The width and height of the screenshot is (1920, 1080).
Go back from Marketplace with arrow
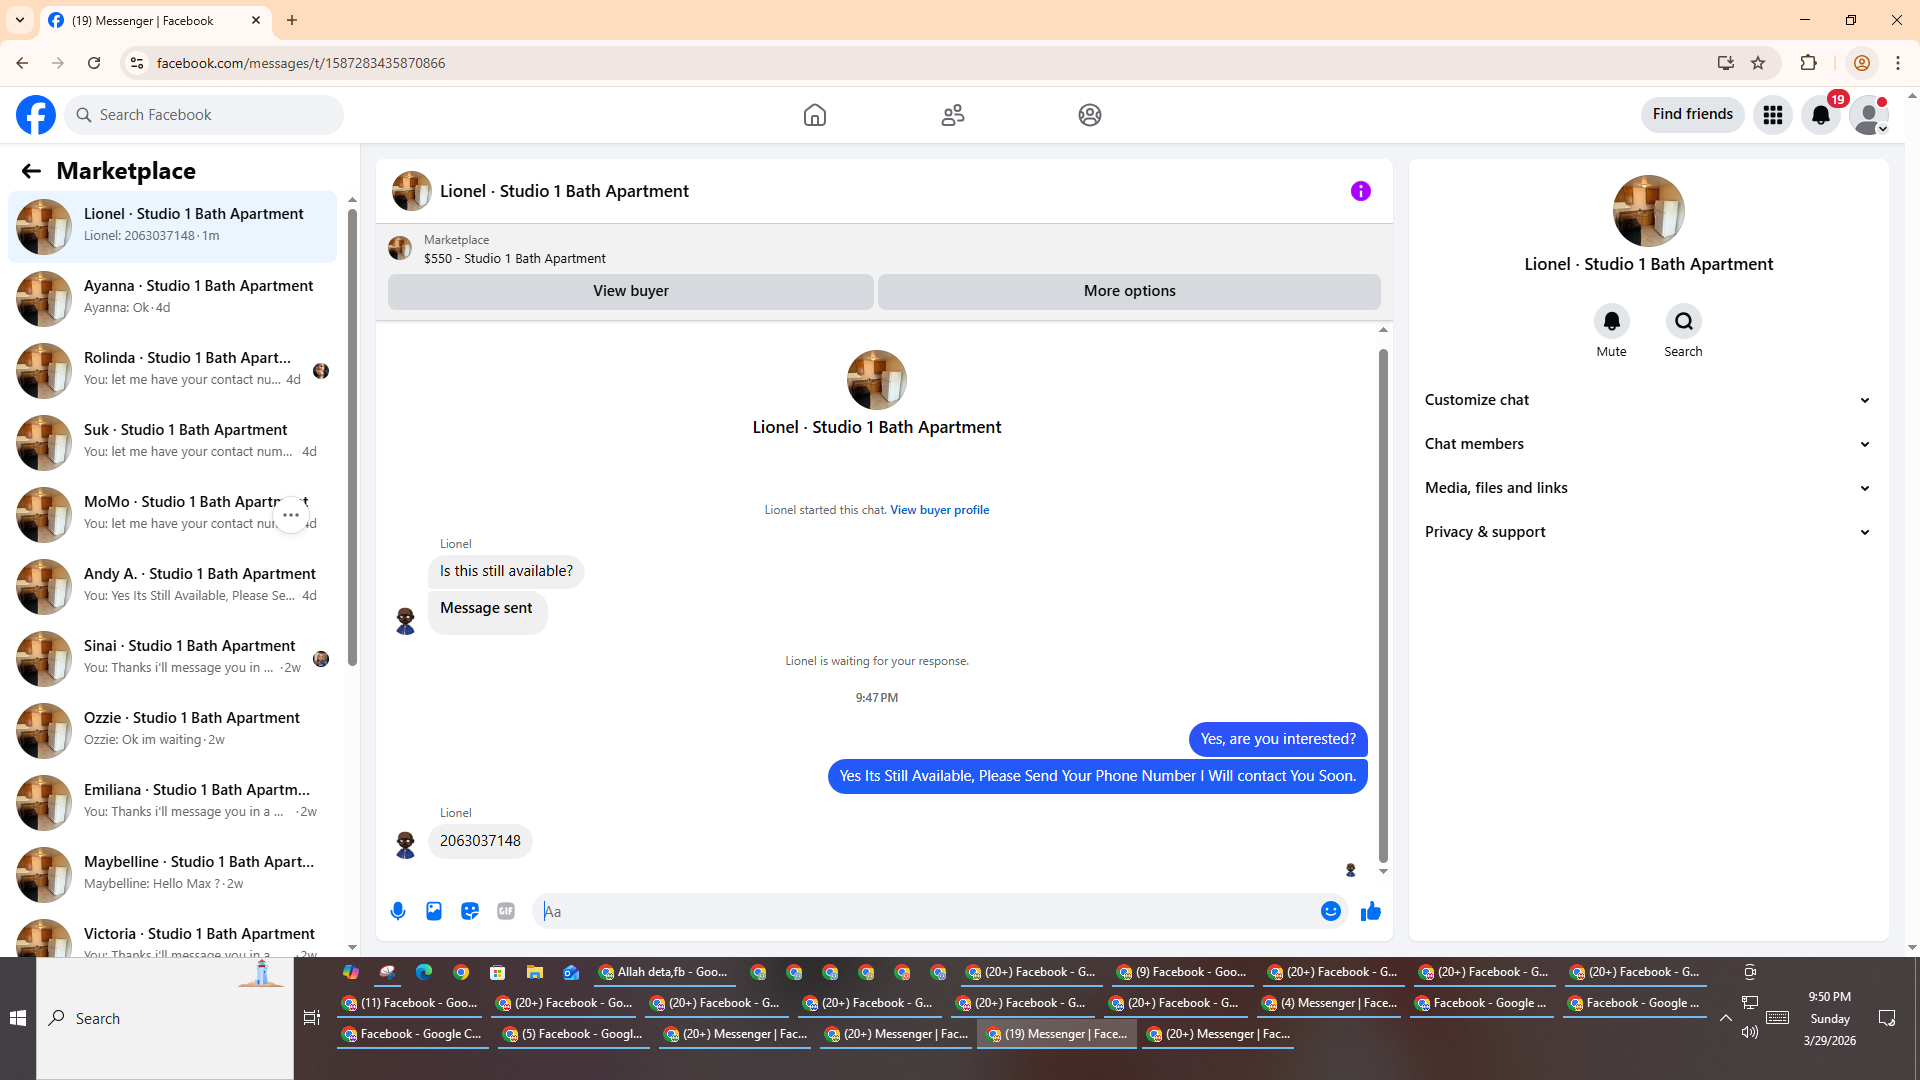31,171
